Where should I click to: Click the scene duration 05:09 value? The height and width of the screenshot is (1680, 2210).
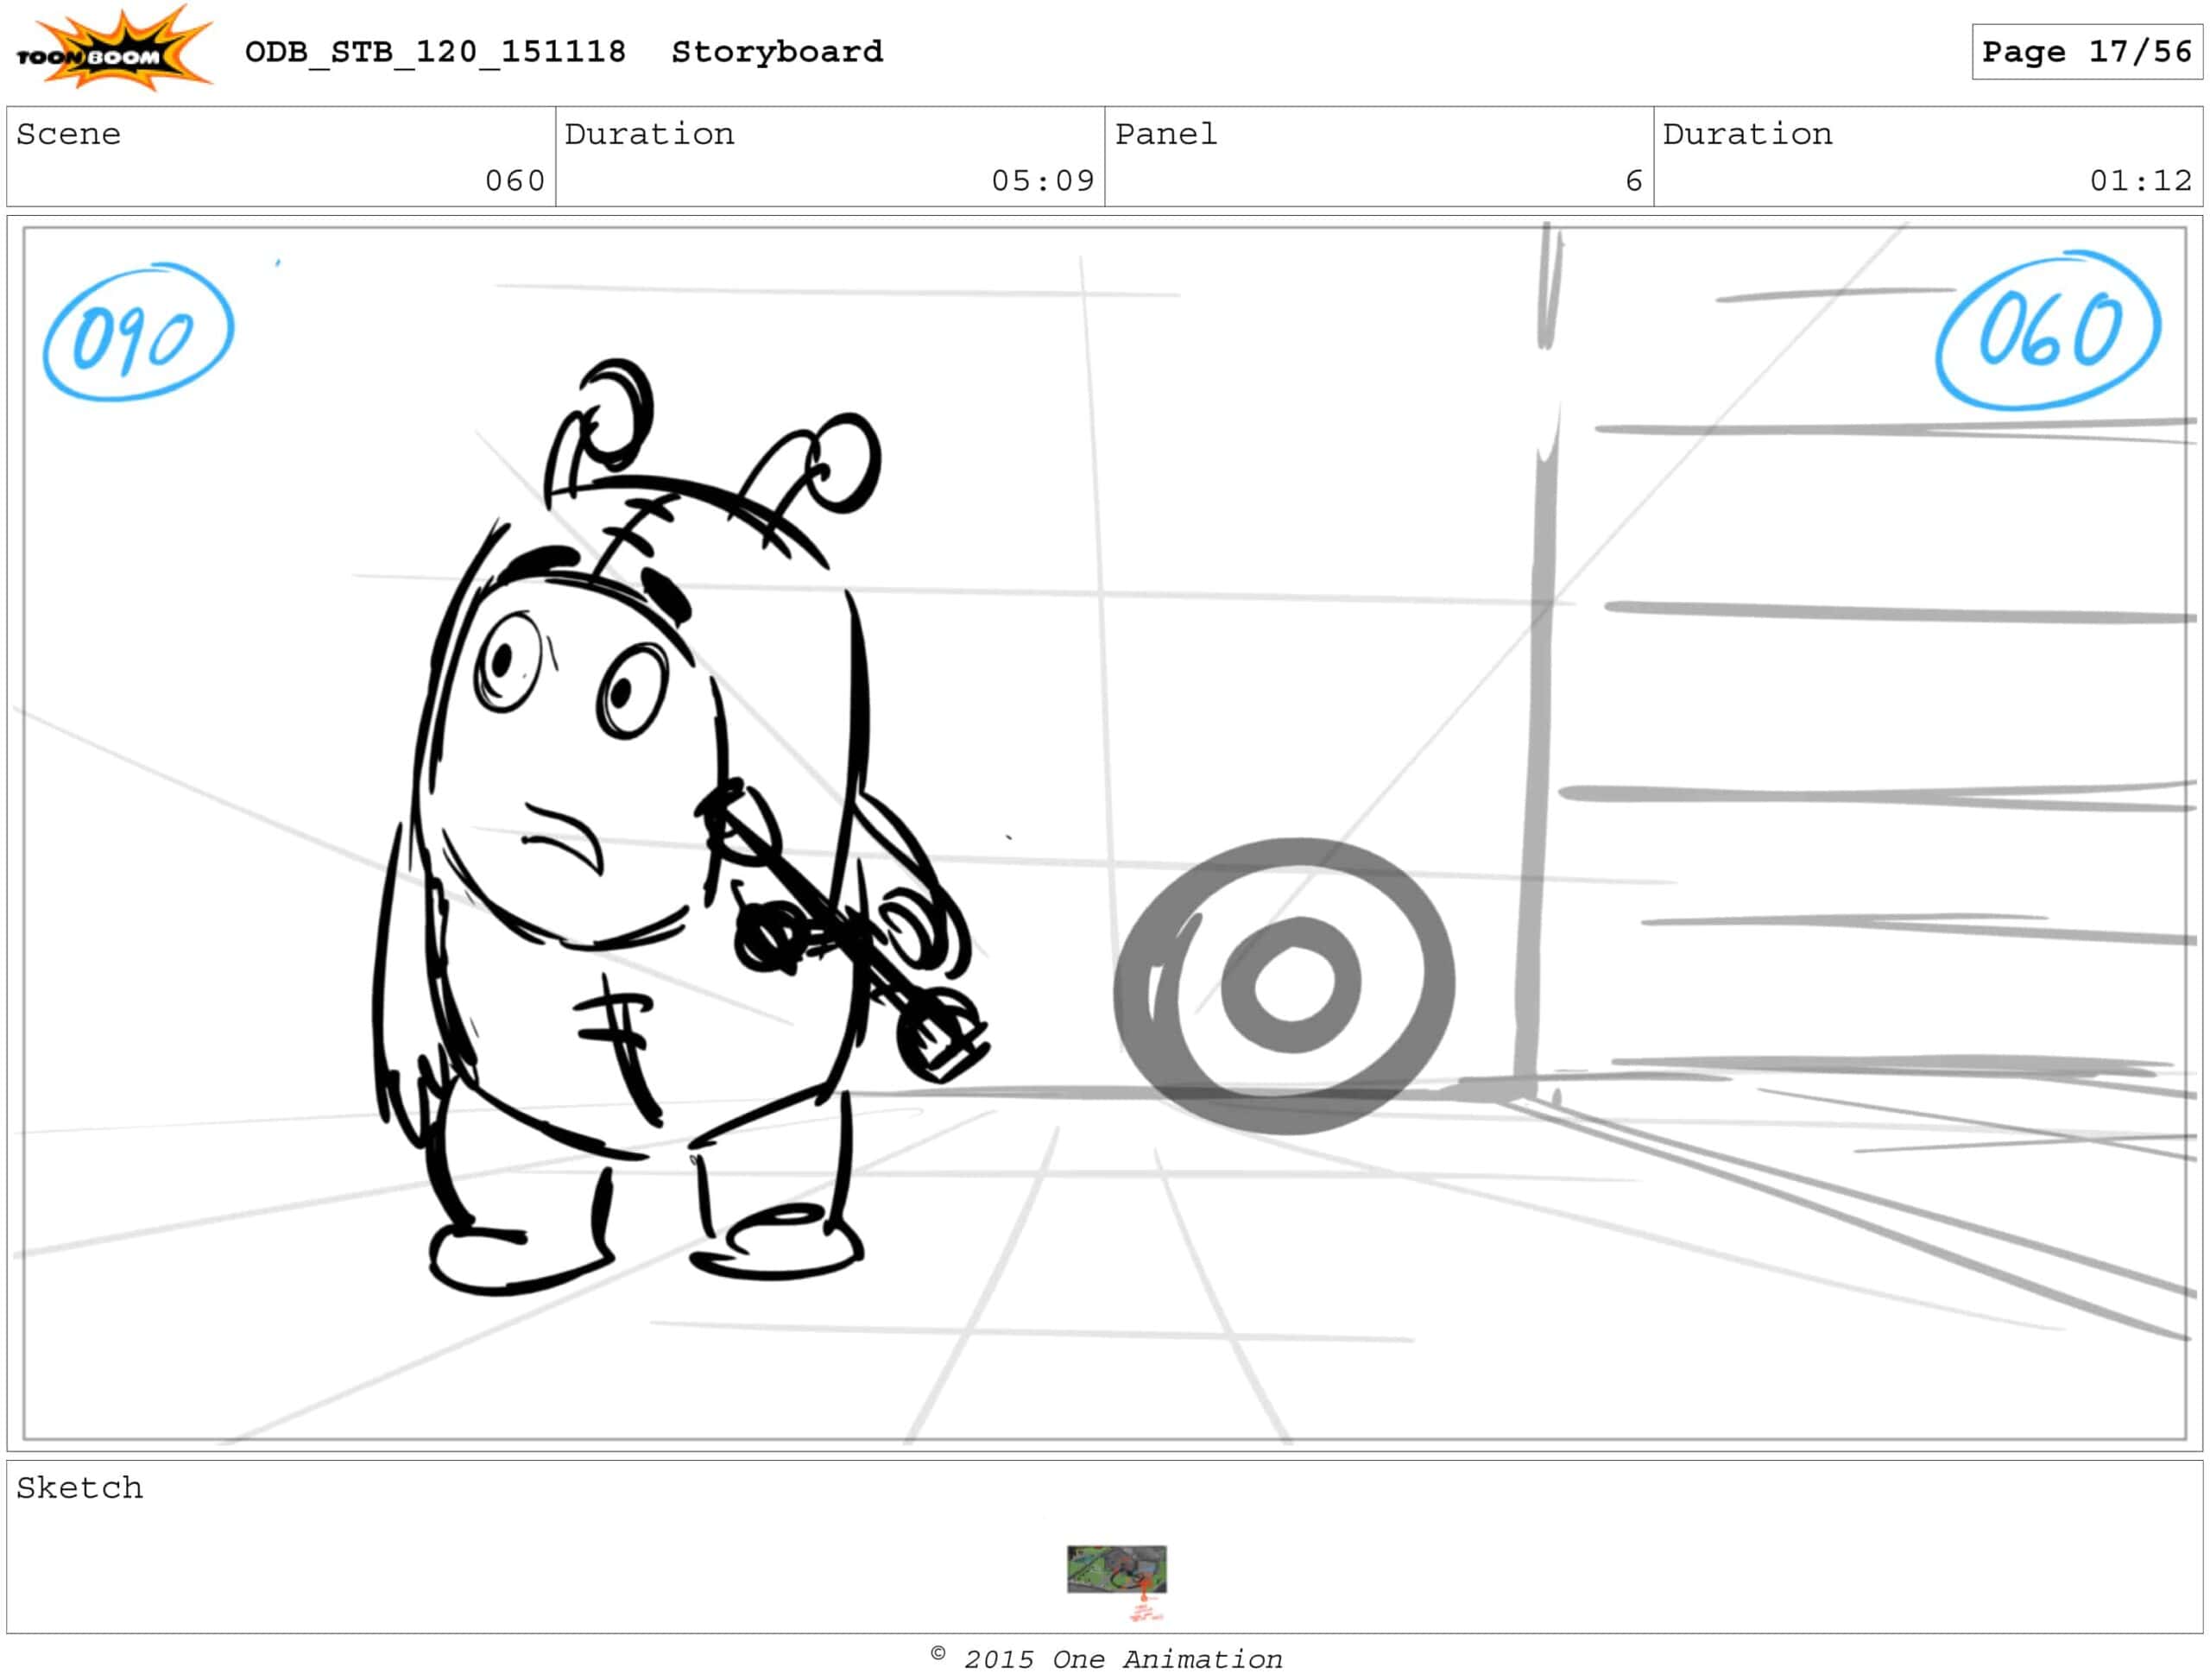coord(1043,181)
